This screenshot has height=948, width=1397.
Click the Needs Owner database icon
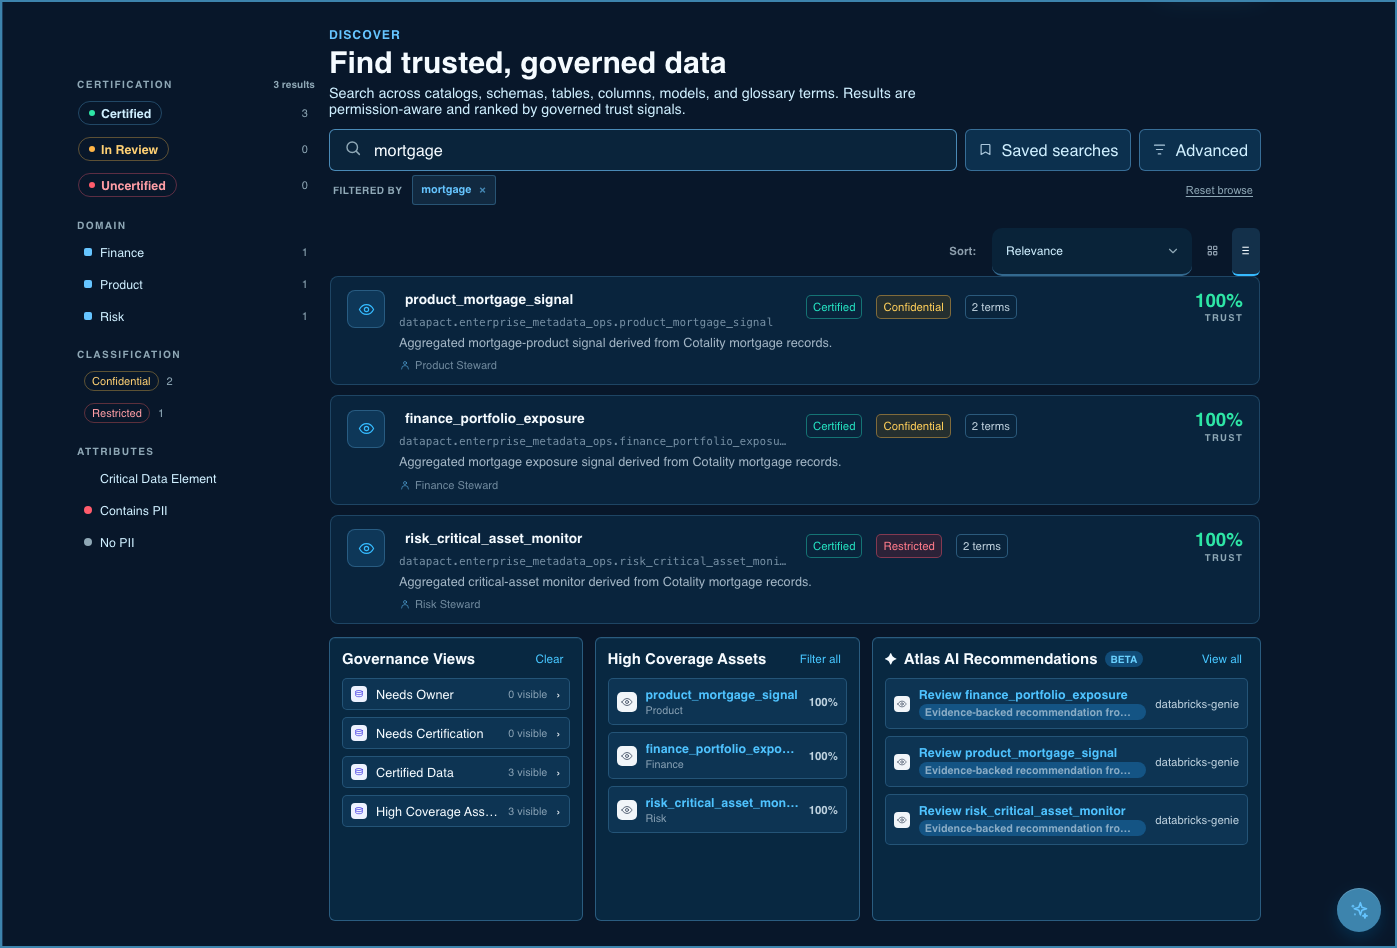pos(359,694)
